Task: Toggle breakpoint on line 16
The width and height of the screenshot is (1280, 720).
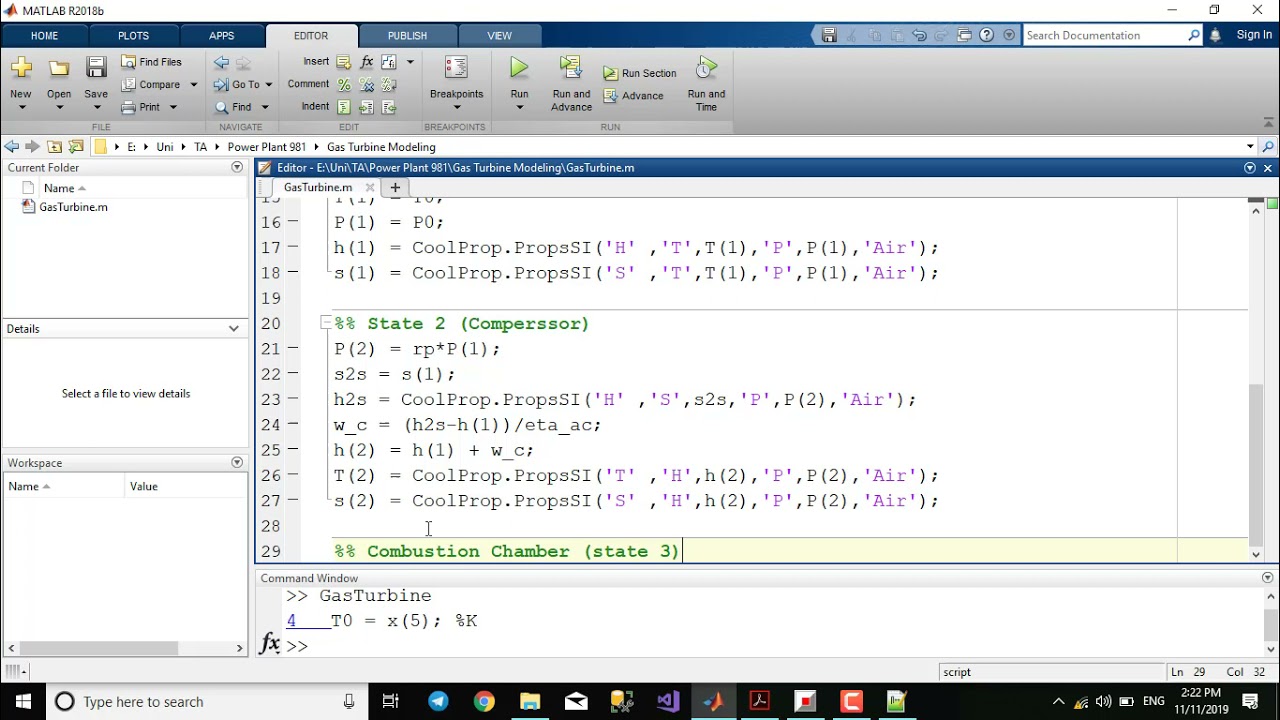Action: (x=293, y=221)
